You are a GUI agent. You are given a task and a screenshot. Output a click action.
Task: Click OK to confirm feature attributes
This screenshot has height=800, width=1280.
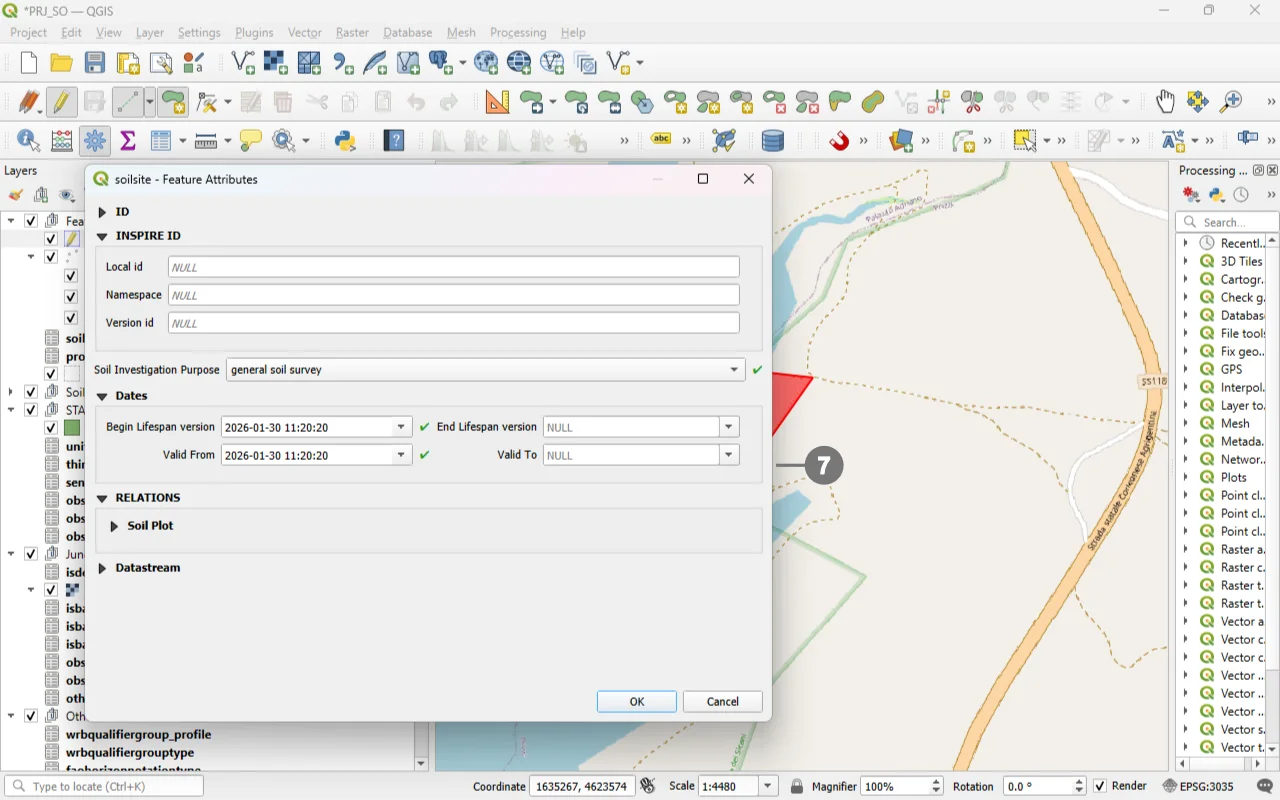pos(636,702)
